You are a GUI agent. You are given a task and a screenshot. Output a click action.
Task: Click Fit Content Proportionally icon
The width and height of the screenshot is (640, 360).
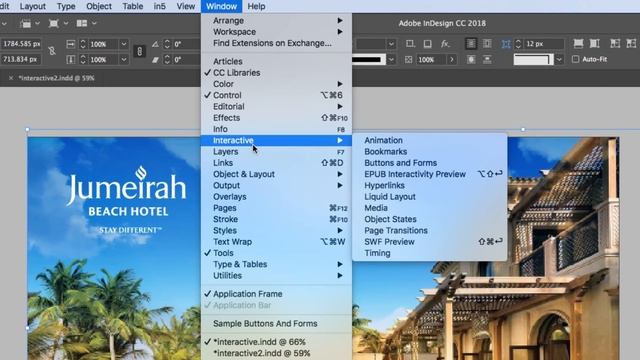594,43
